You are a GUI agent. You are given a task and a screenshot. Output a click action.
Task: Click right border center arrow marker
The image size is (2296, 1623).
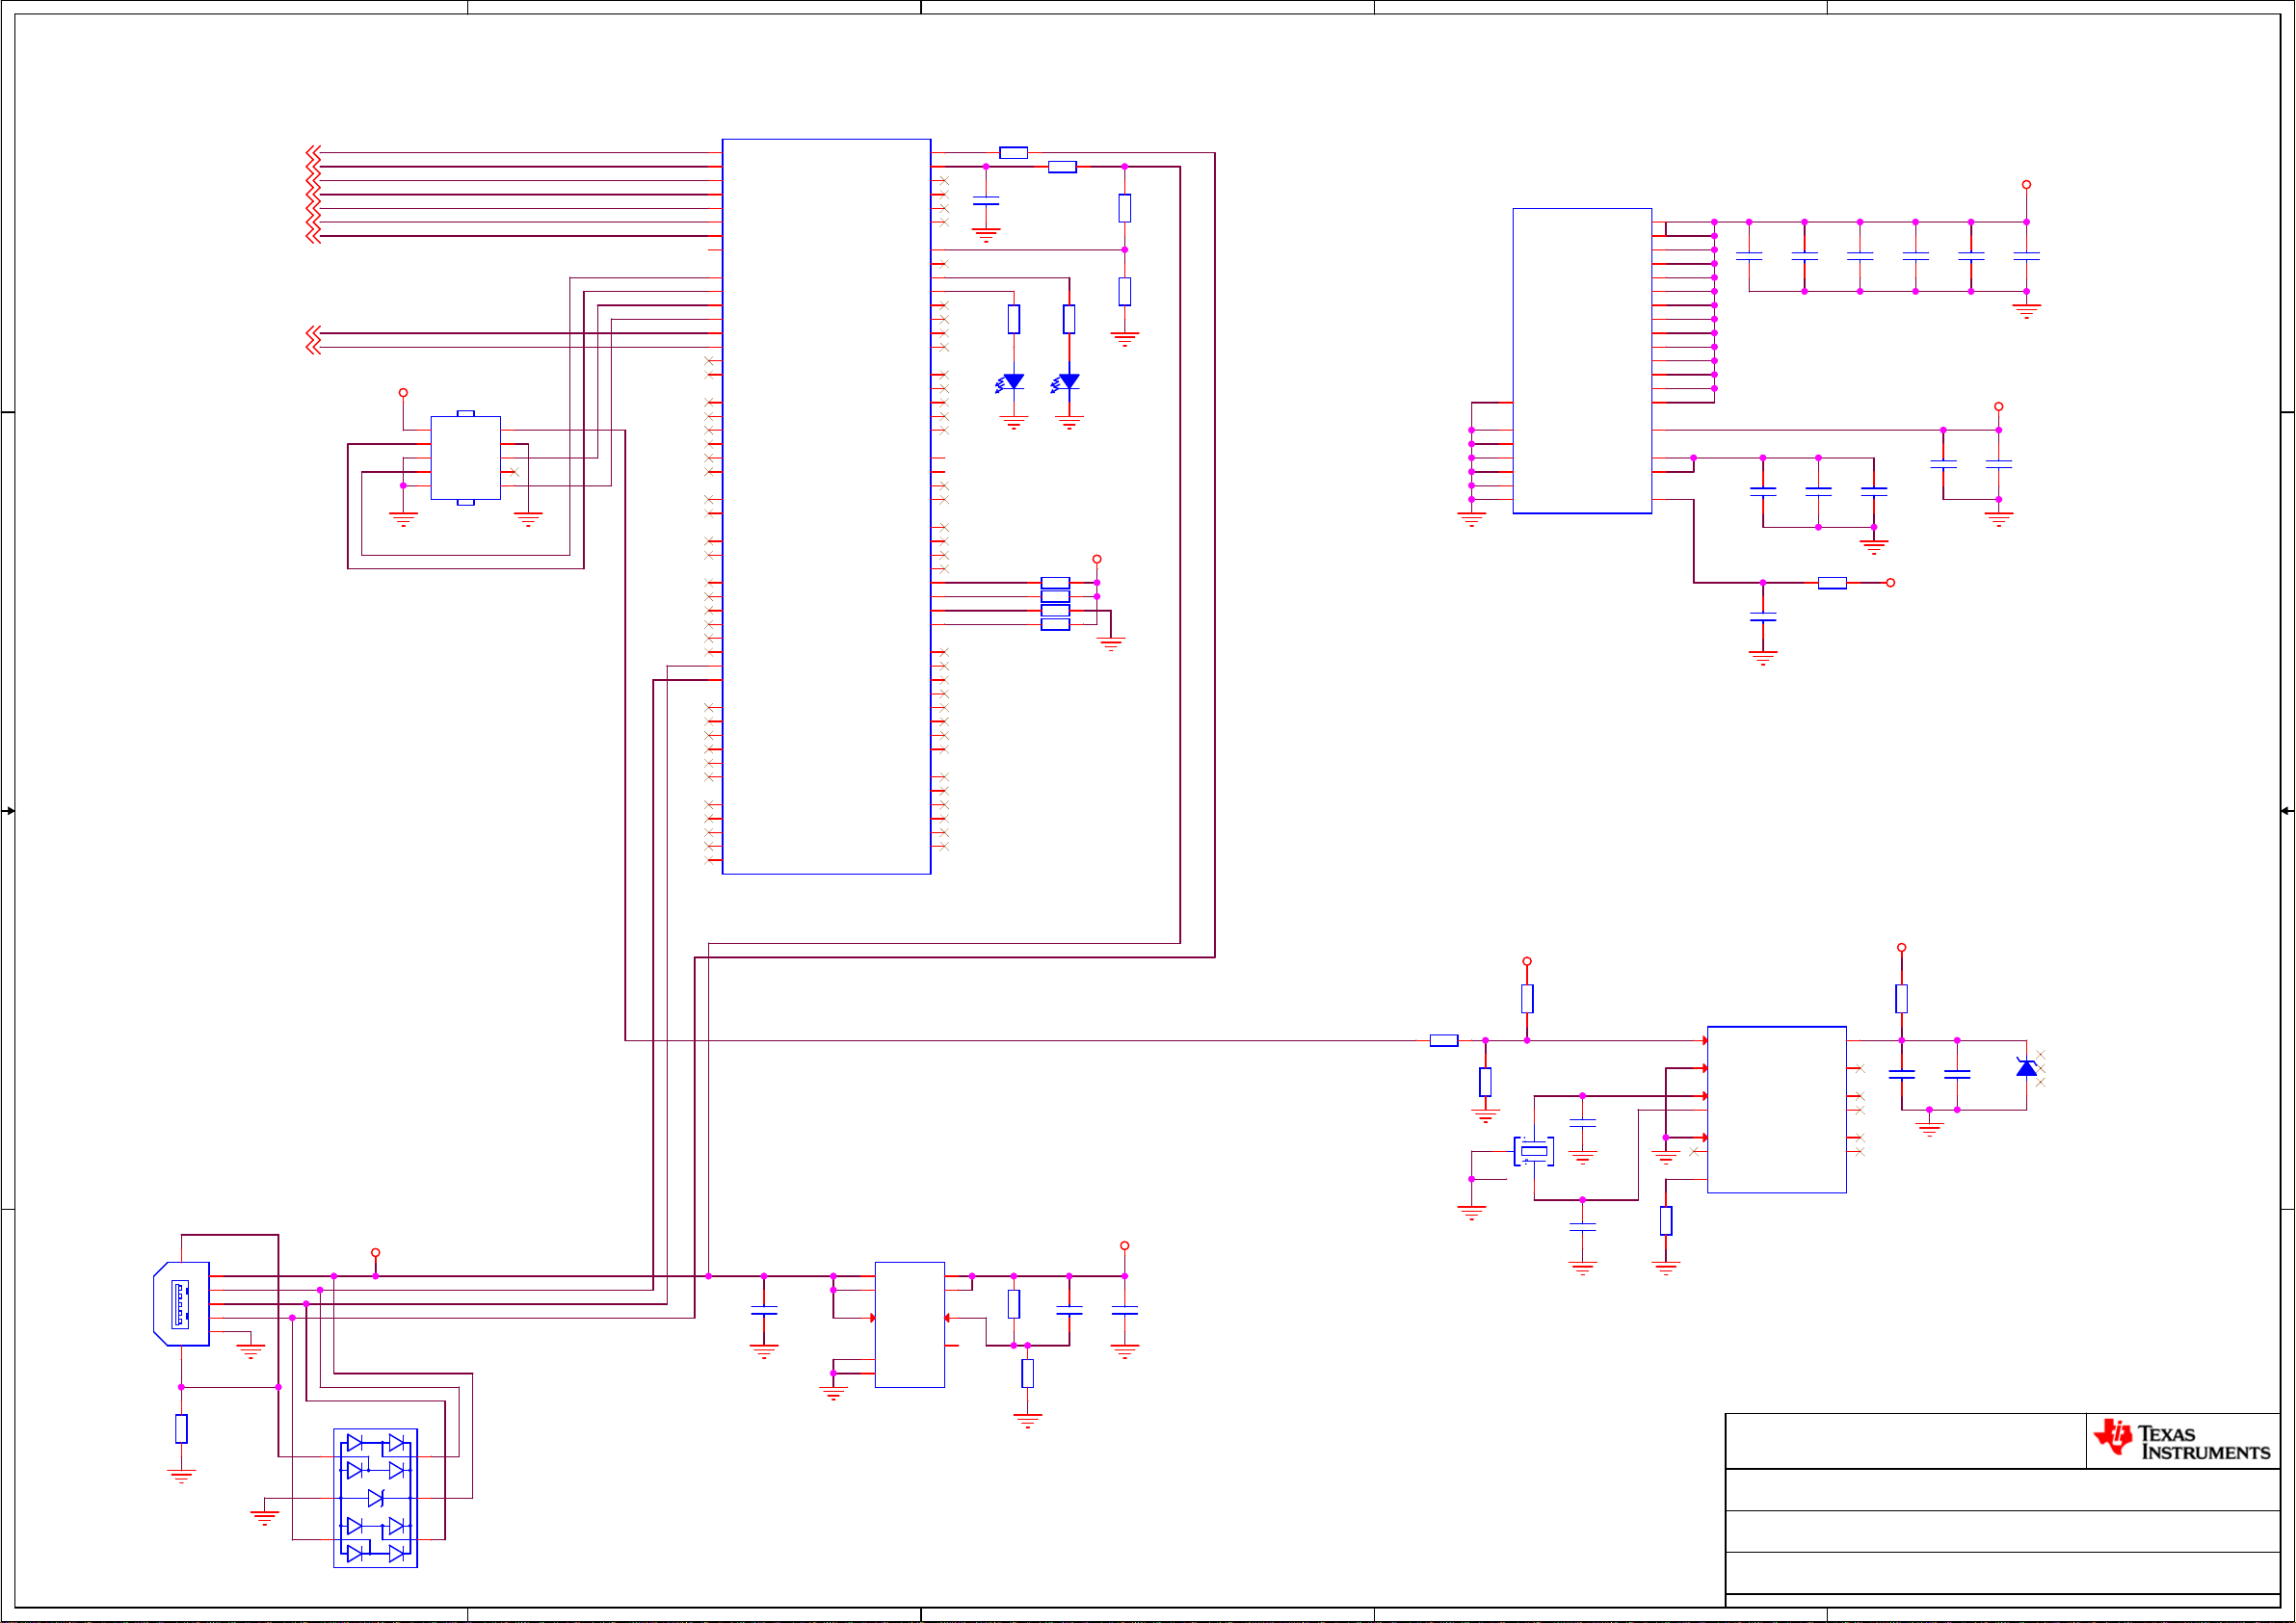2287,811
